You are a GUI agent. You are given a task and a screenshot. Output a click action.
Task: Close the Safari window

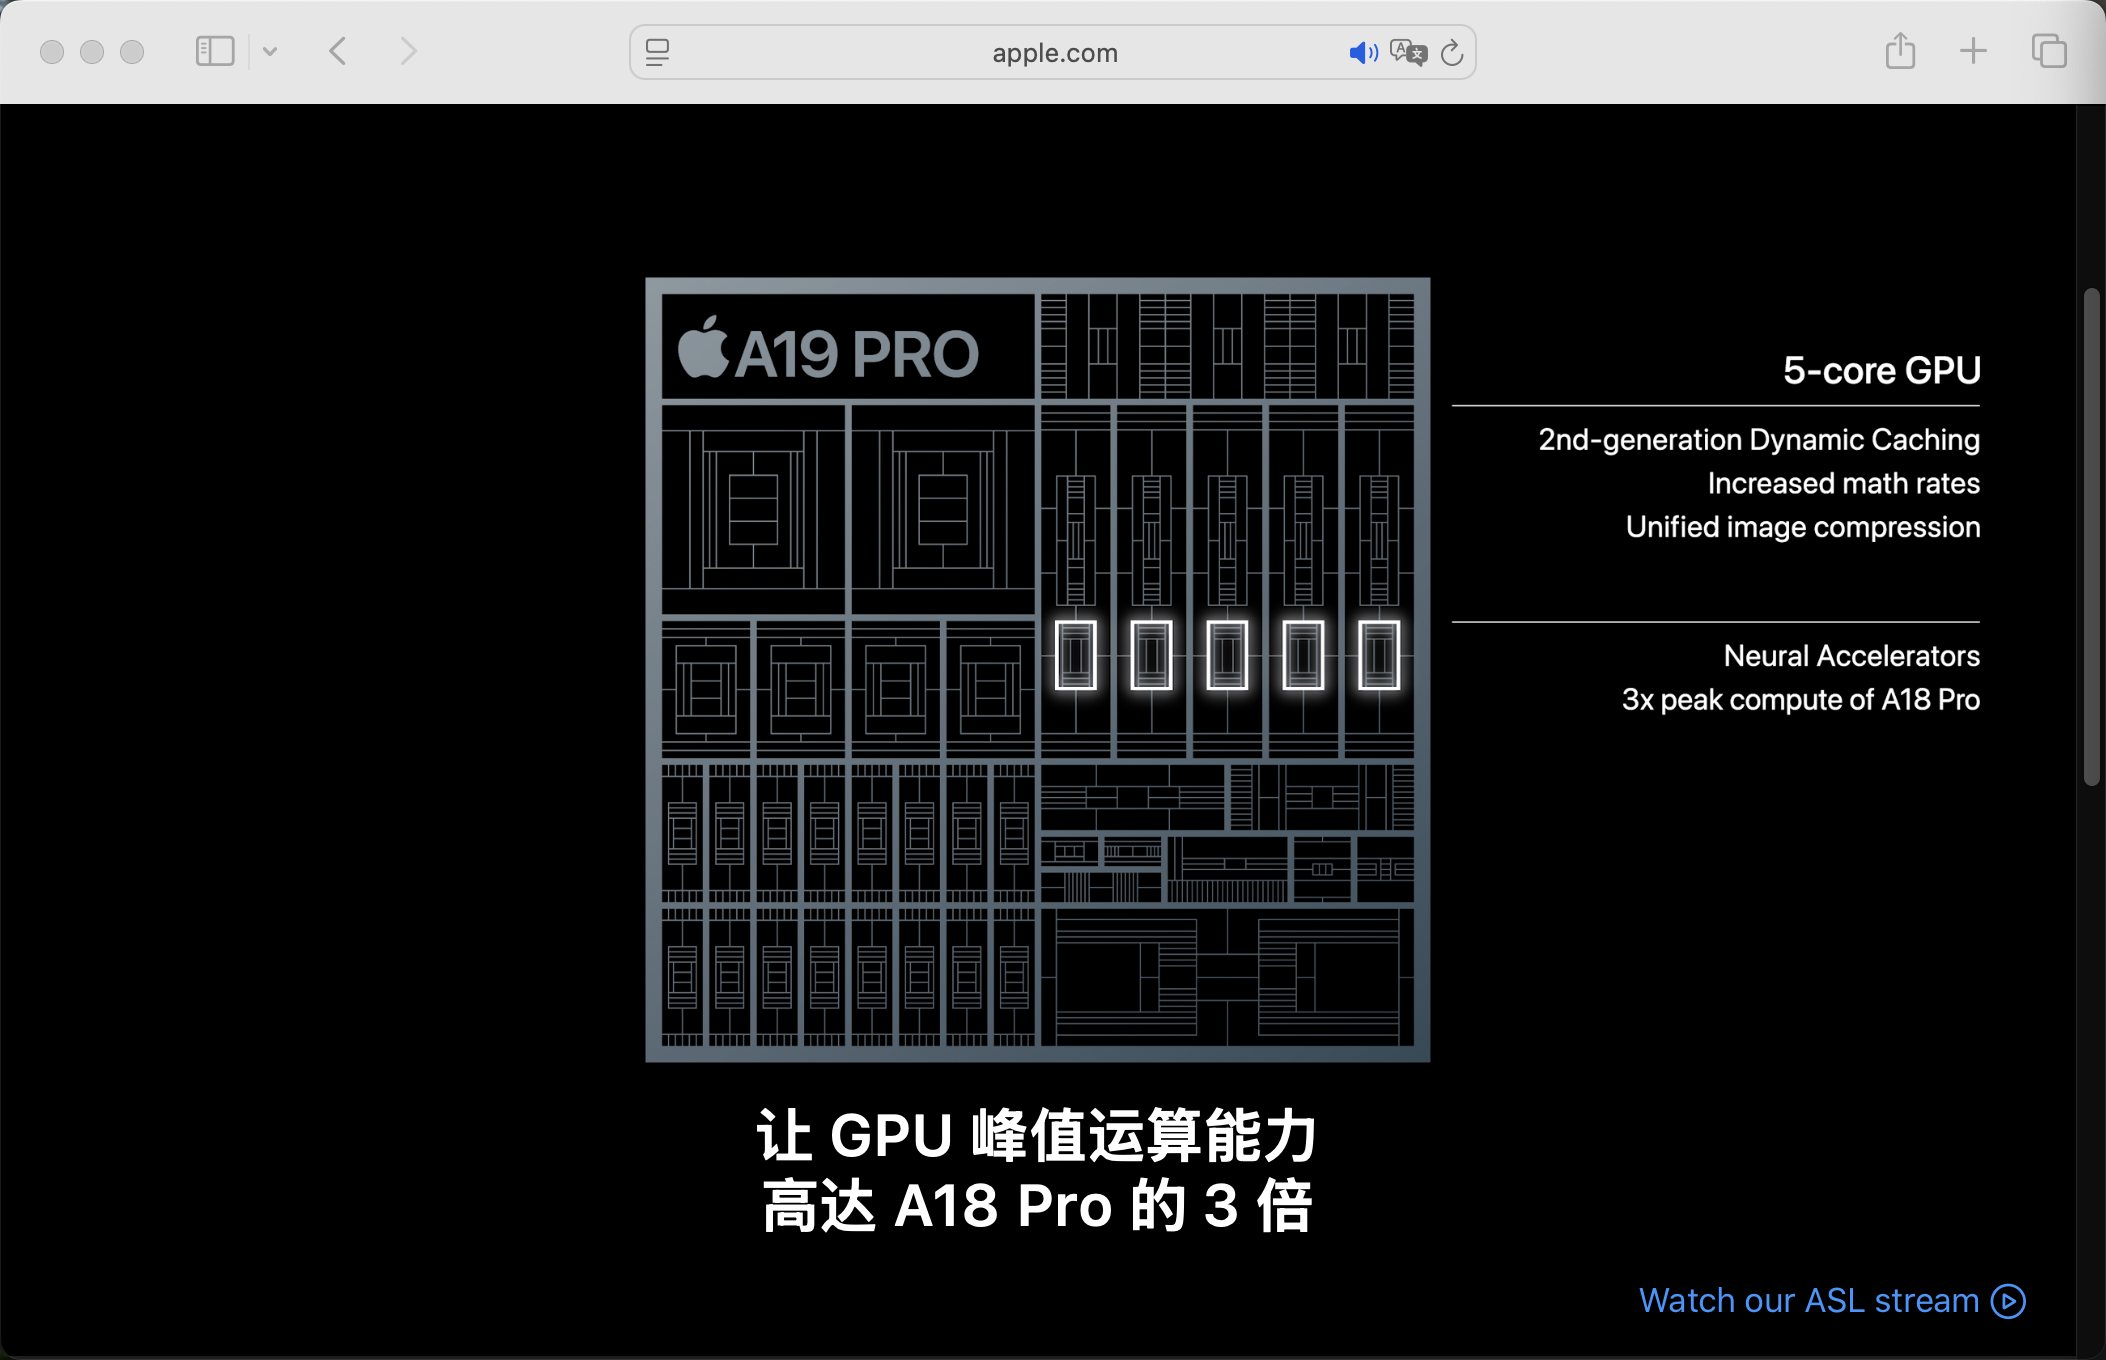click(x=52, y=52)
